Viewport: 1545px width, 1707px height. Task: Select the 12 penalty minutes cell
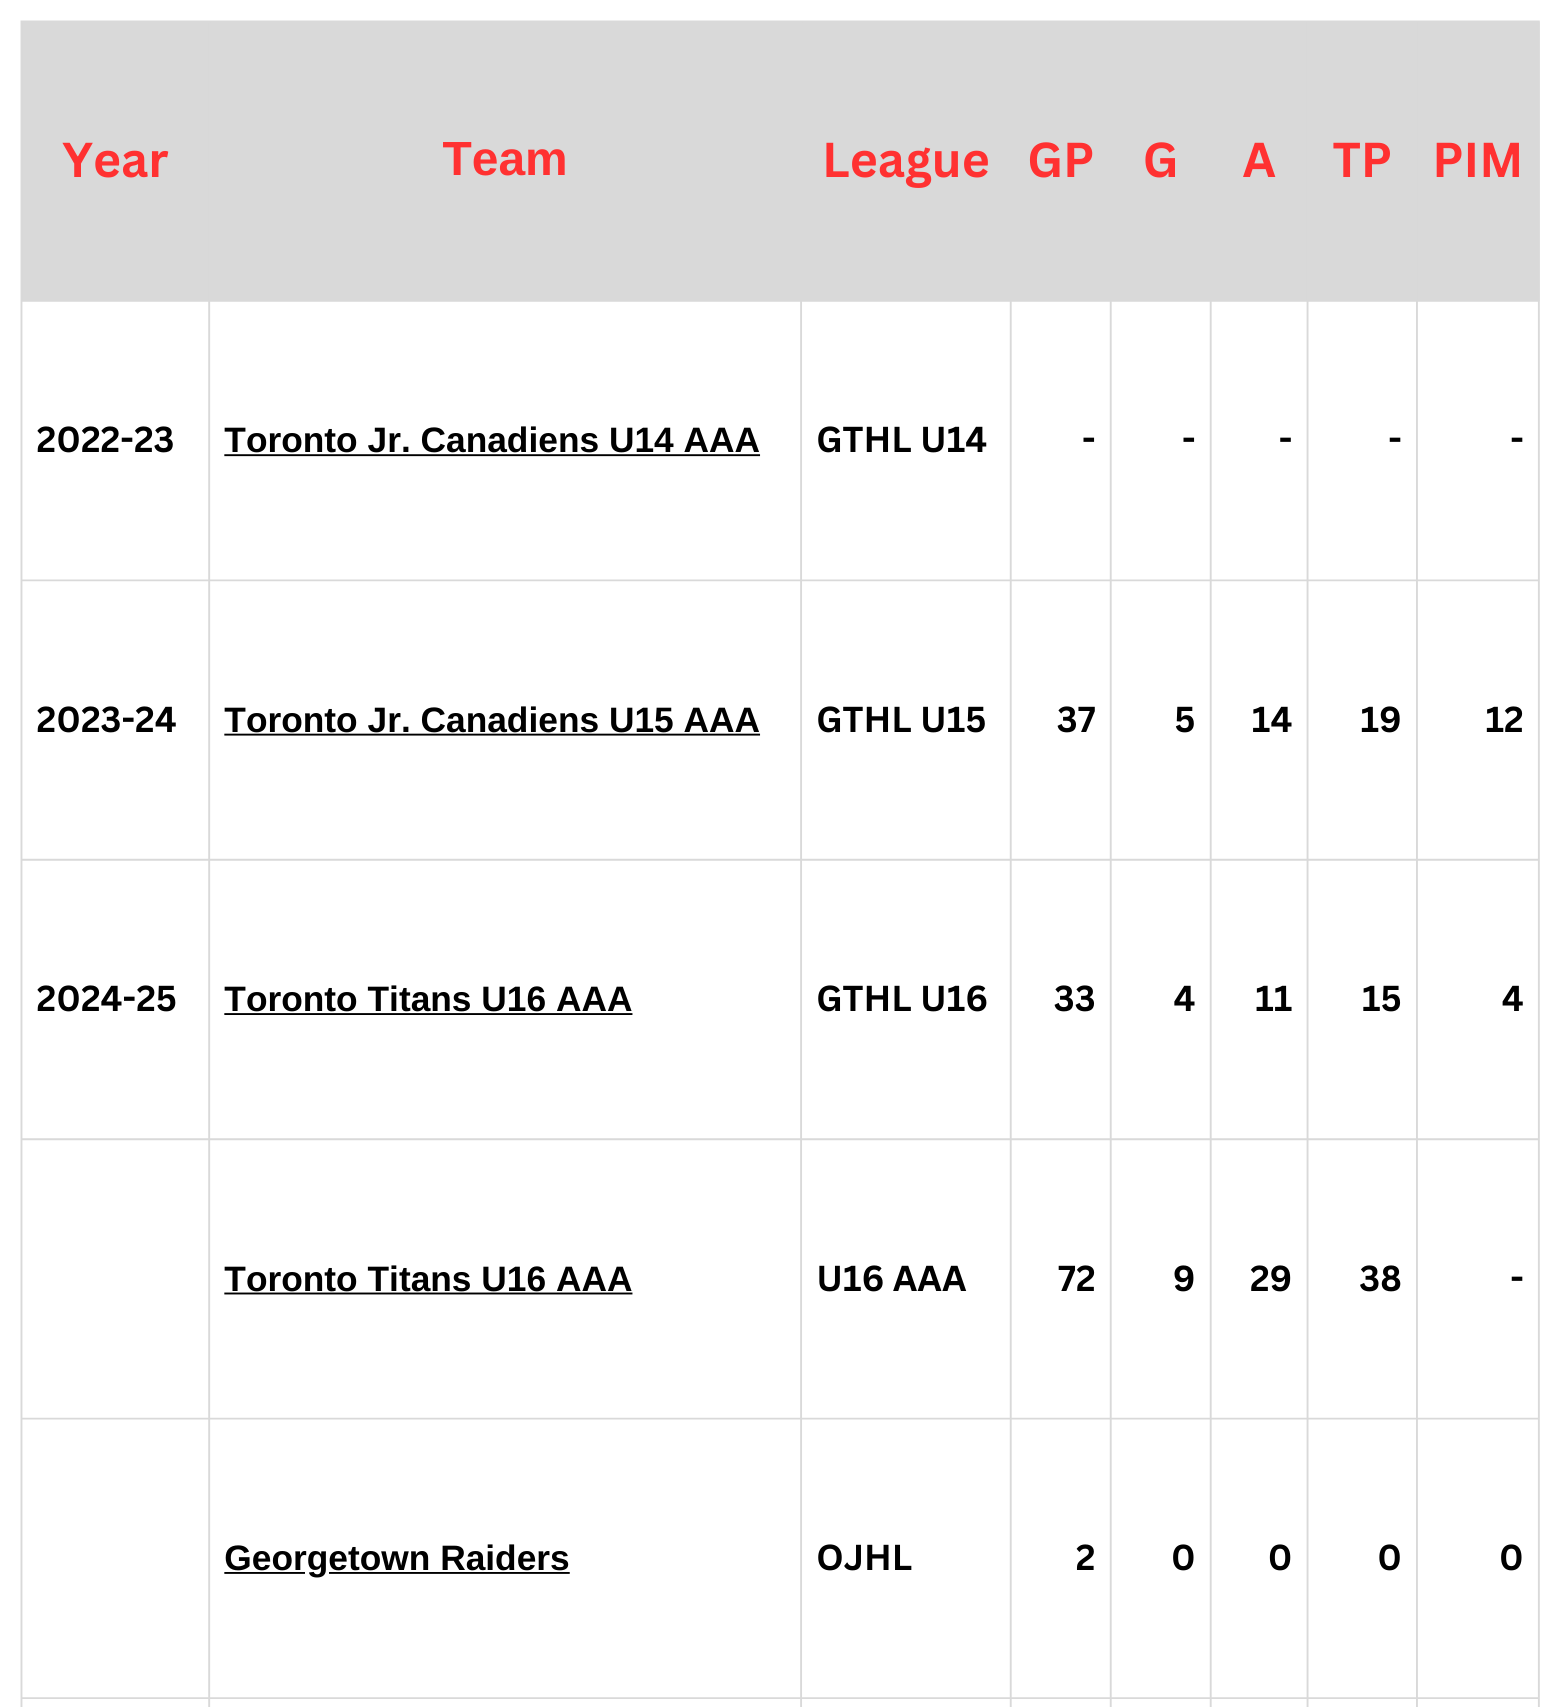click(x=1502, y=721)
